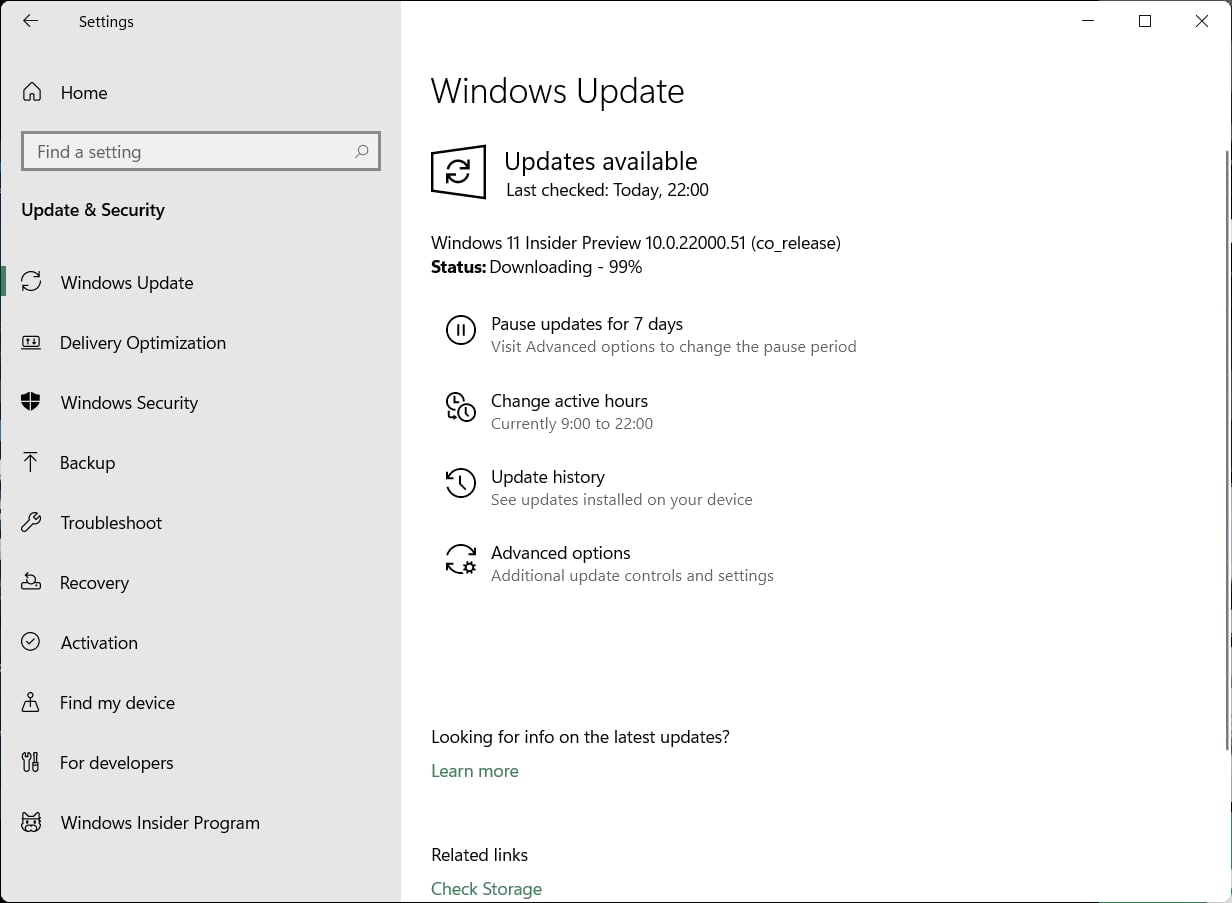Click the Windows 11 Insider Preview update name
Image resolution: width=1232 pixels, height=903 pixels.
[x=635, y=243]
